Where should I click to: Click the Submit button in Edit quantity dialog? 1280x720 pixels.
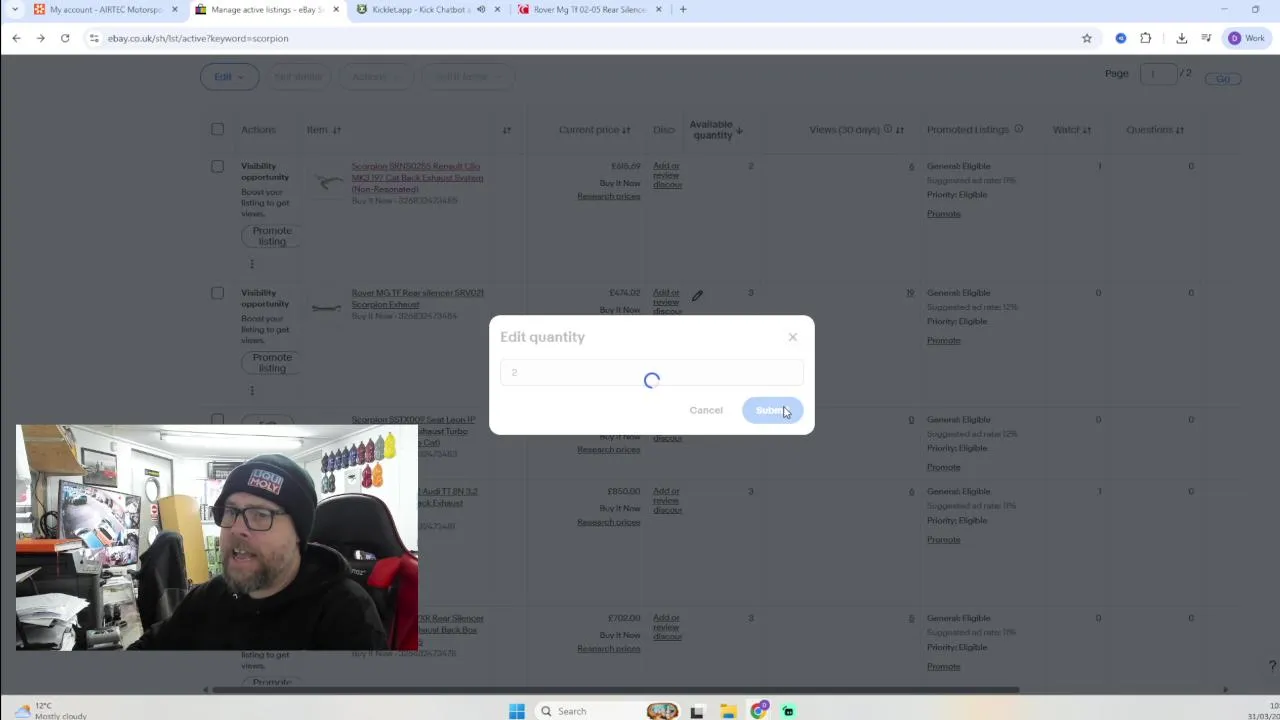772,410
